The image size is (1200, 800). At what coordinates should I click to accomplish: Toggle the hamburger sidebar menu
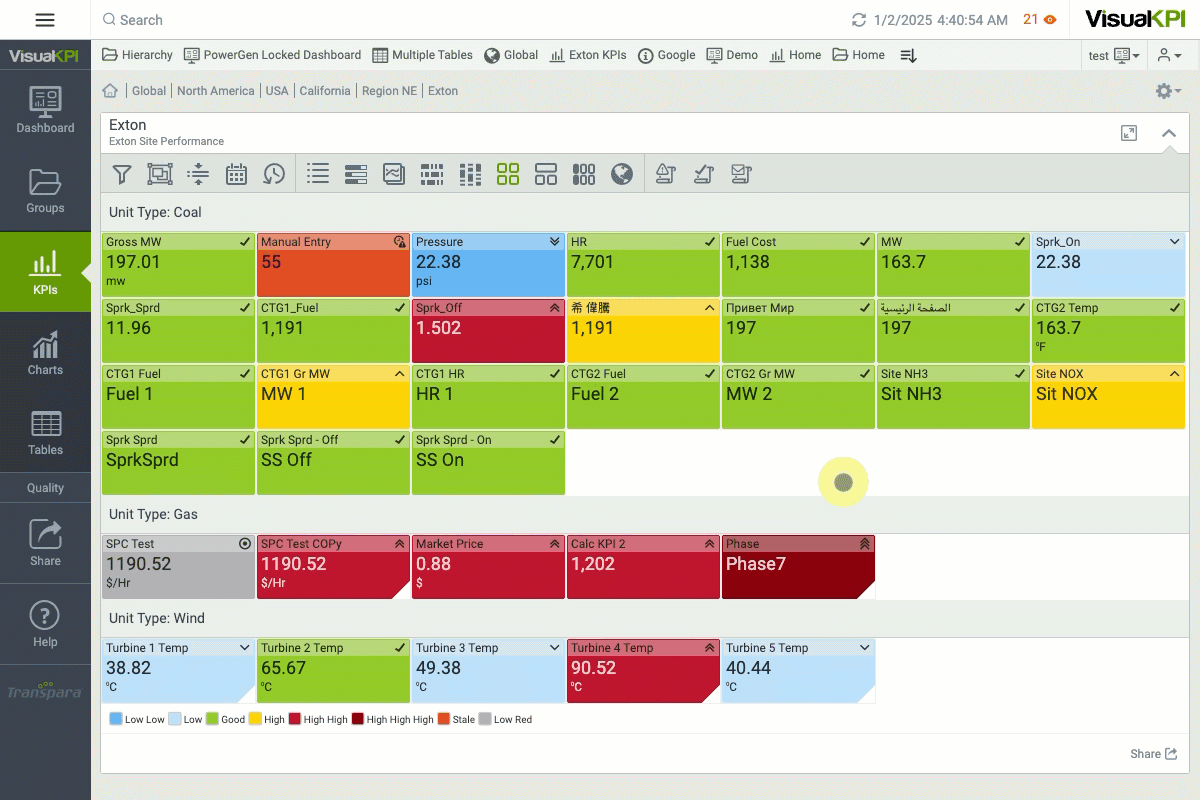coord(45,20)
